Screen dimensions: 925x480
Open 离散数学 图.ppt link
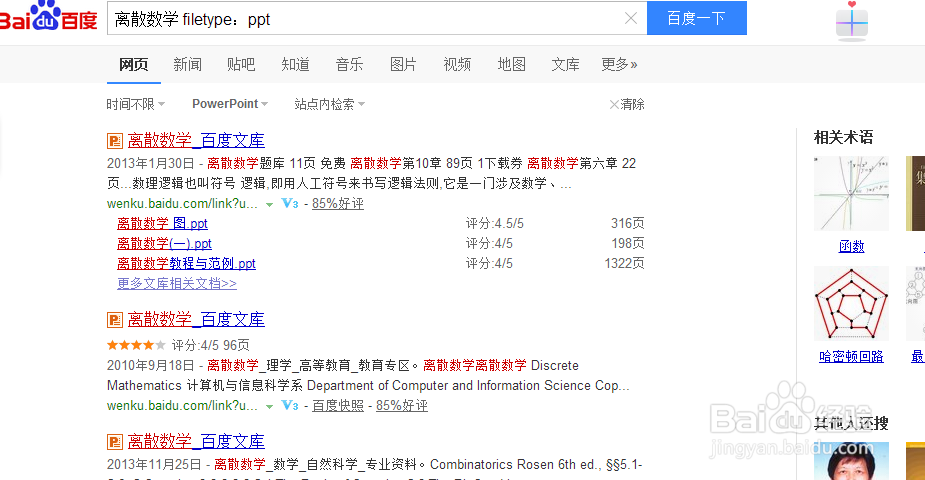click(x=162, y=223)
